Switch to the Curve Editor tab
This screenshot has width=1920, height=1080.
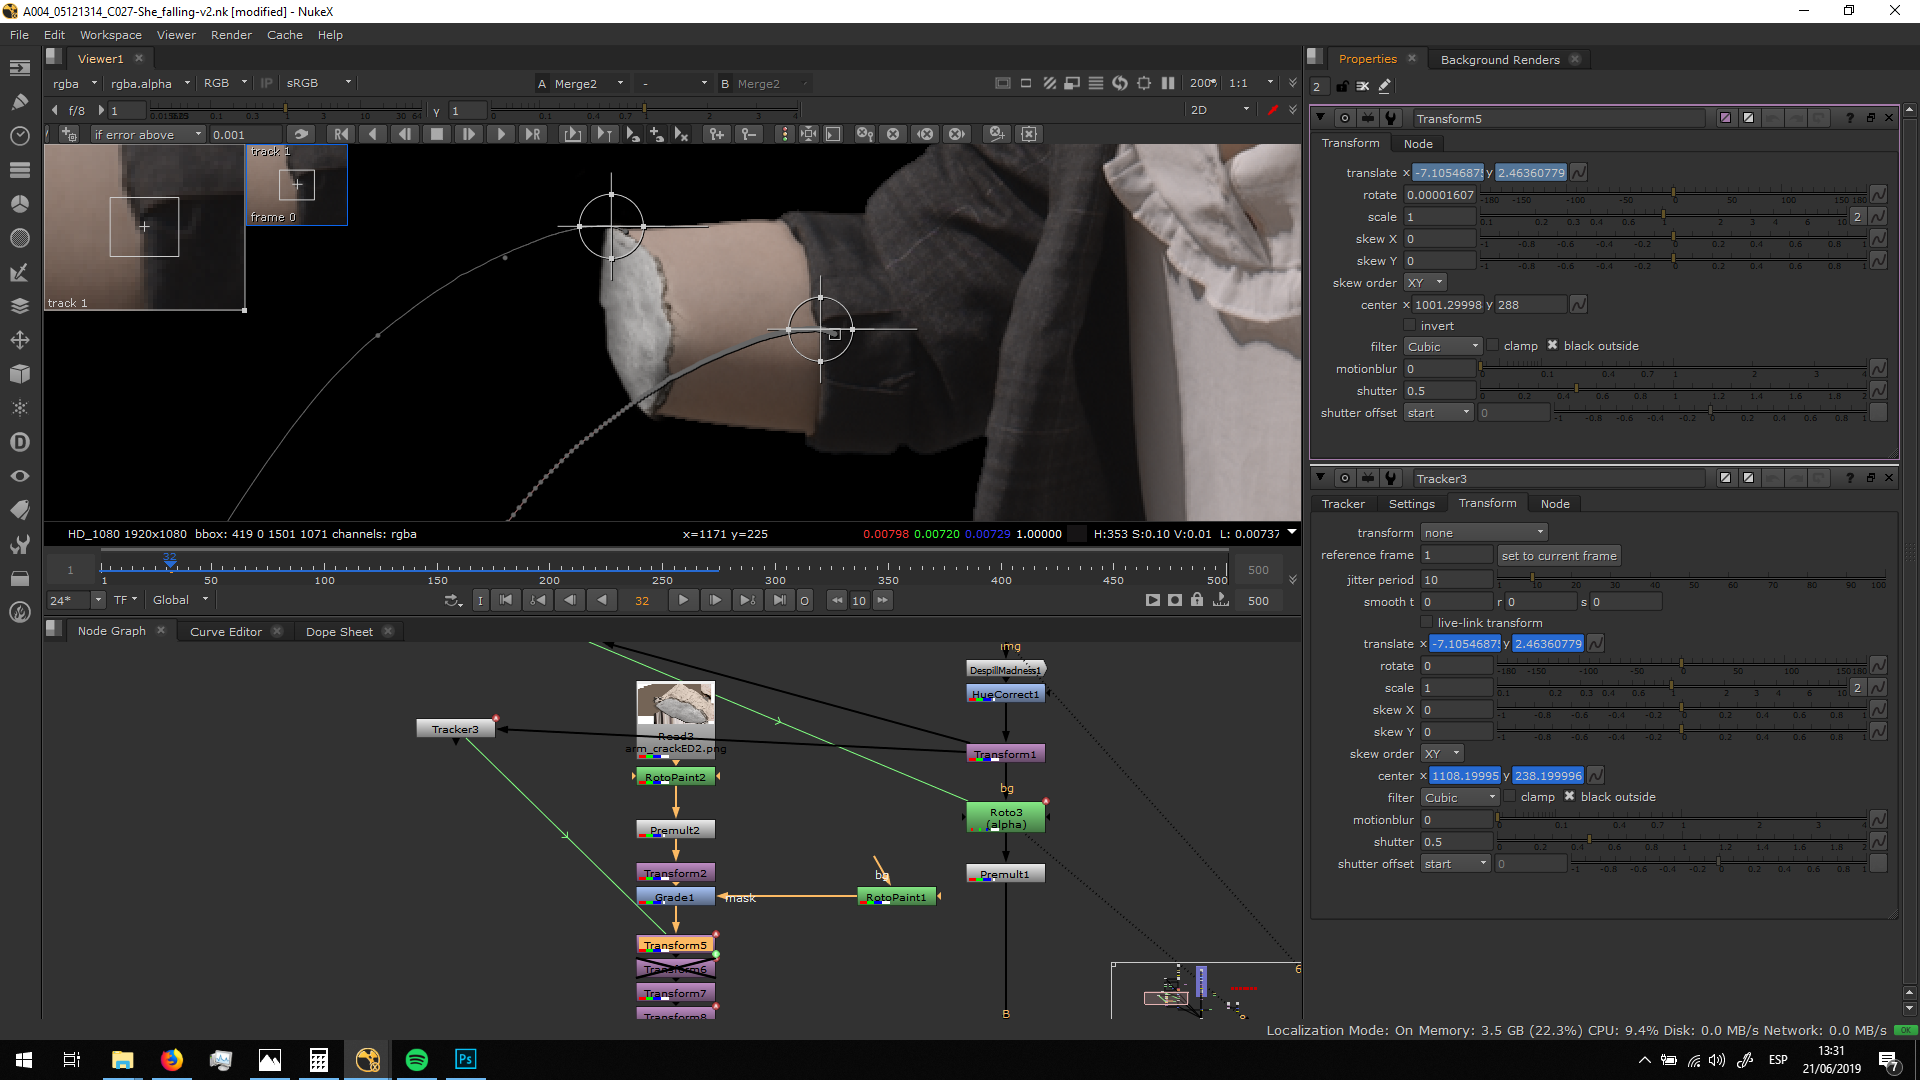pyautogui.click(x=226, y=632)
